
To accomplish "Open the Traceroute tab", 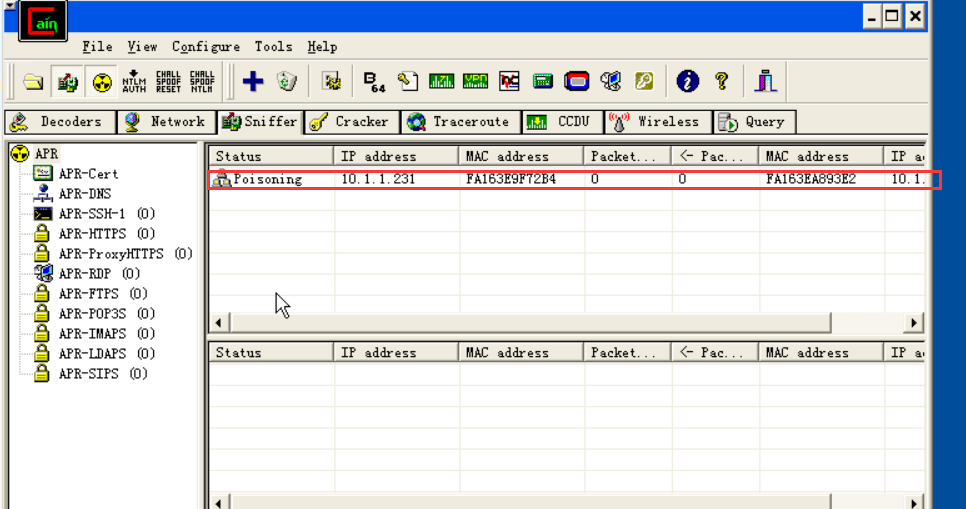I will click(x=460, y=122).
